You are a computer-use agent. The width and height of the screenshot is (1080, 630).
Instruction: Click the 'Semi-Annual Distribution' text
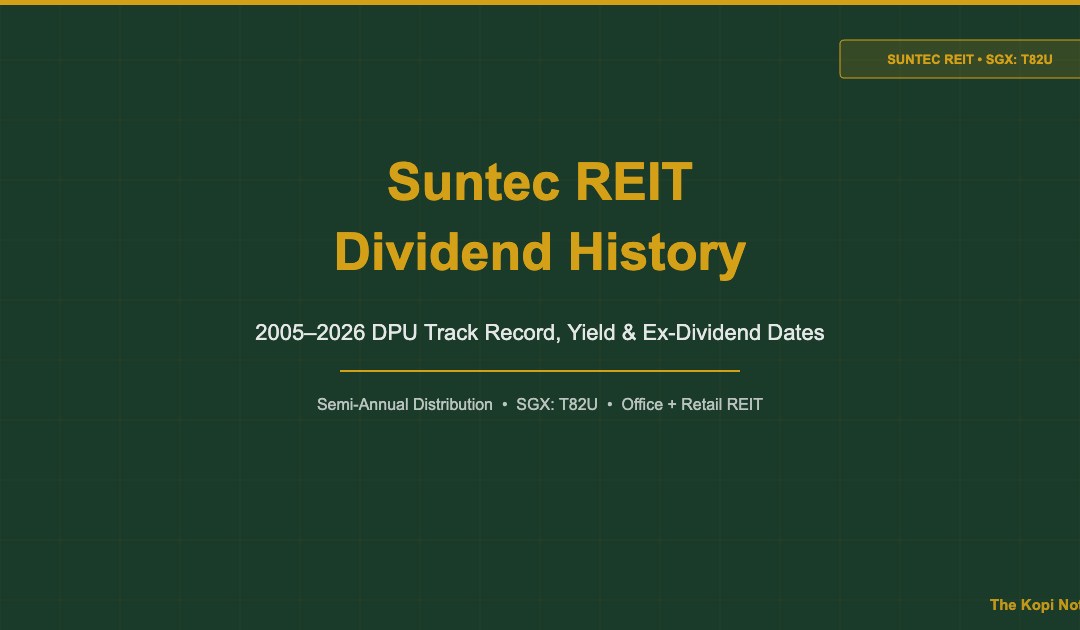pyautogui.click(x=405, y=405)
